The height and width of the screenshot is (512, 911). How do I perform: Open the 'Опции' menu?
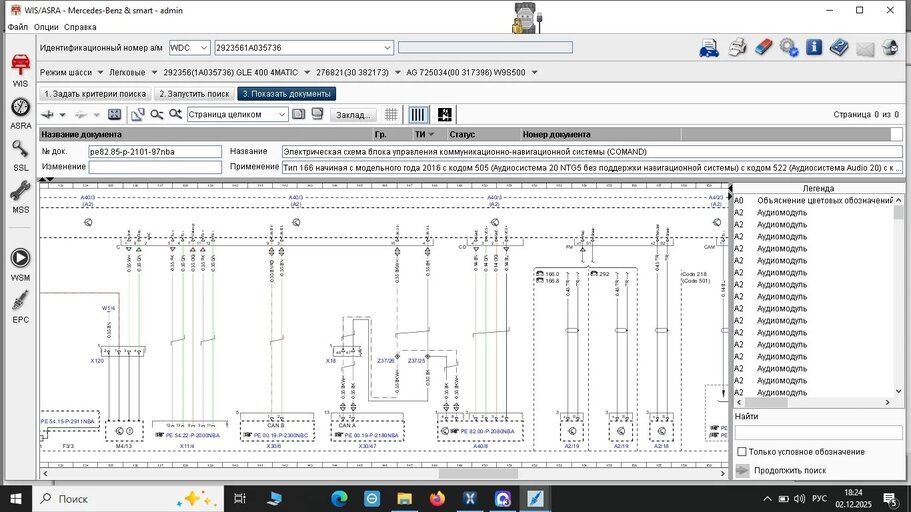tap(46, 27)
